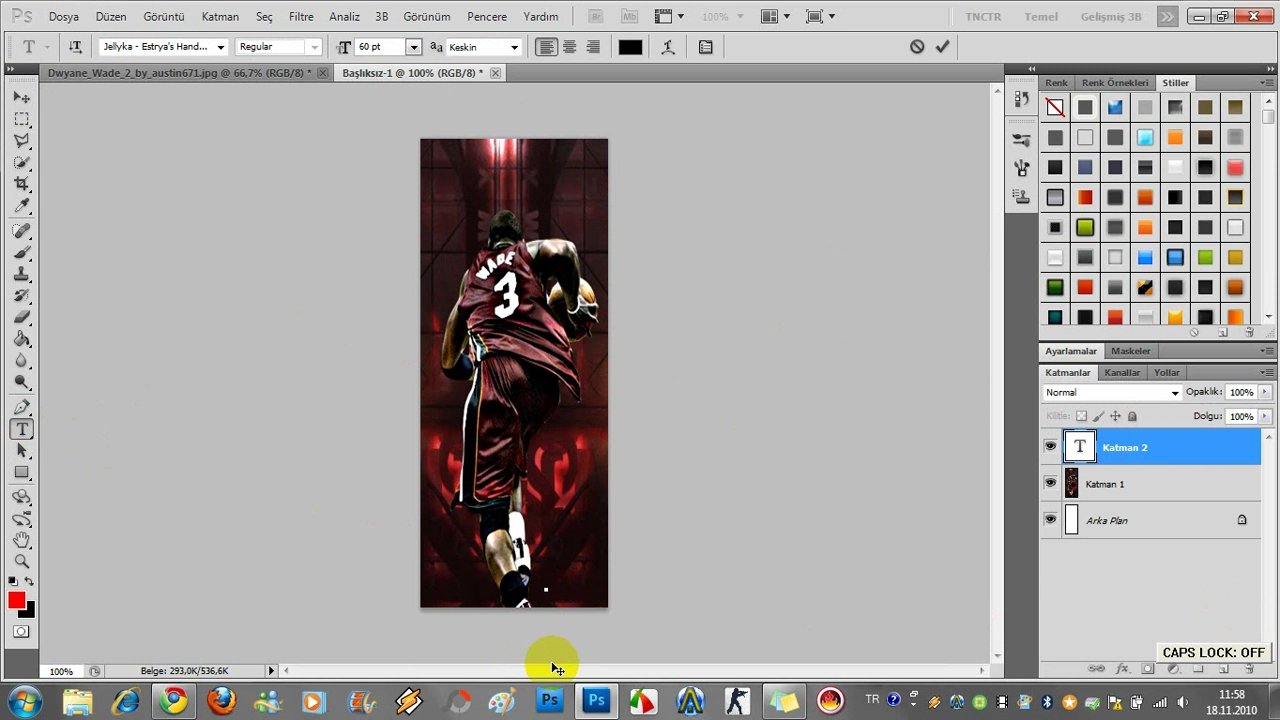Toggle lock transparent pixels
This screenshot has height=720, width=1280.
(x=1081, y=416)
